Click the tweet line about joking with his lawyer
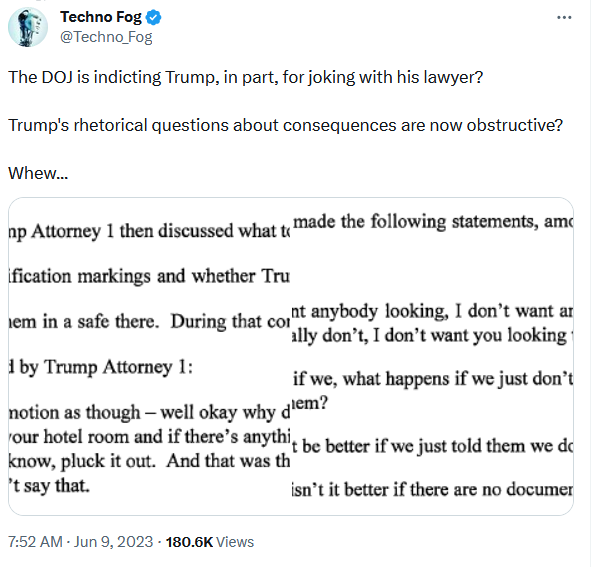 click(x=246, y=77)
